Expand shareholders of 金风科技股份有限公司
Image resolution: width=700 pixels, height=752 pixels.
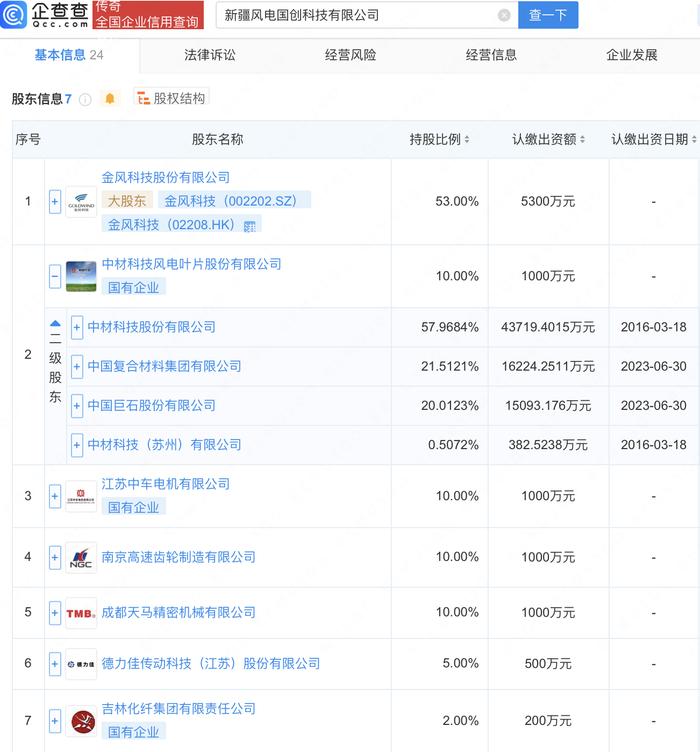click(55, 202)
